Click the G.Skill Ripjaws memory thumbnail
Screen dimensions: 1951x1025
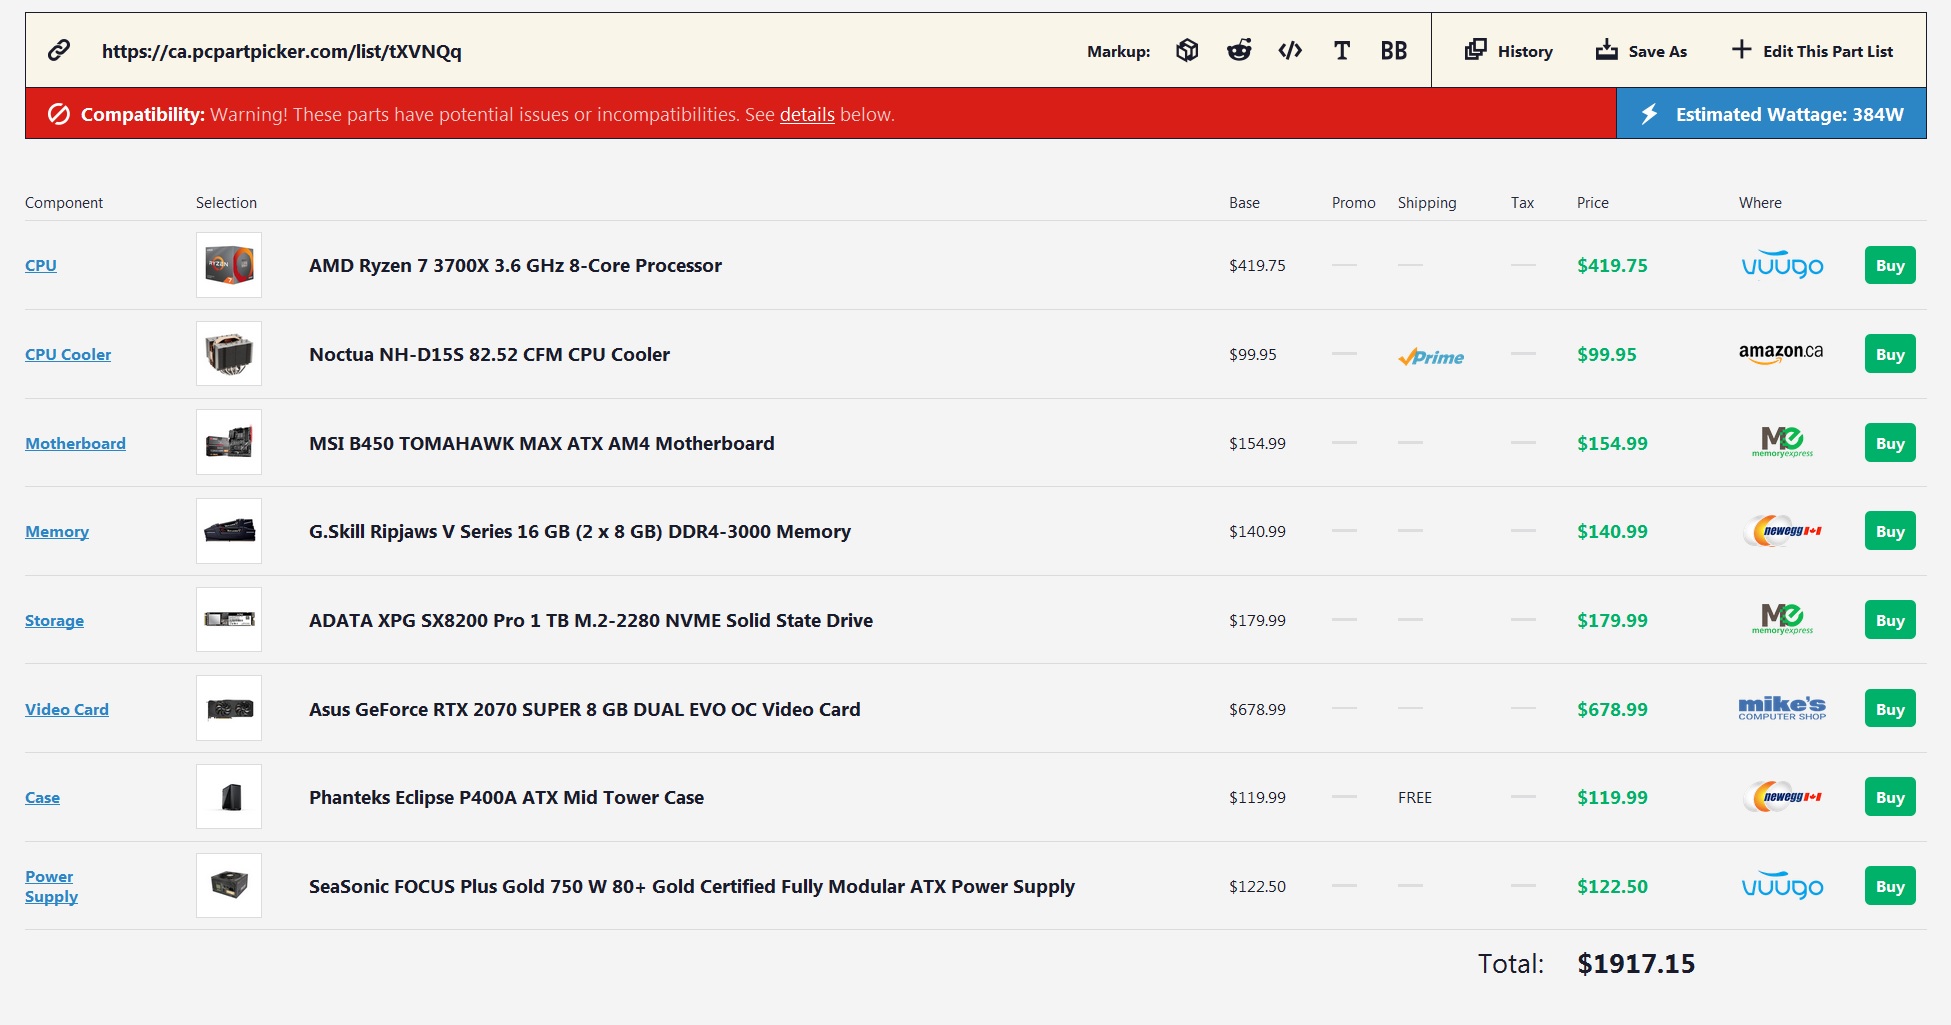point(229,531)
